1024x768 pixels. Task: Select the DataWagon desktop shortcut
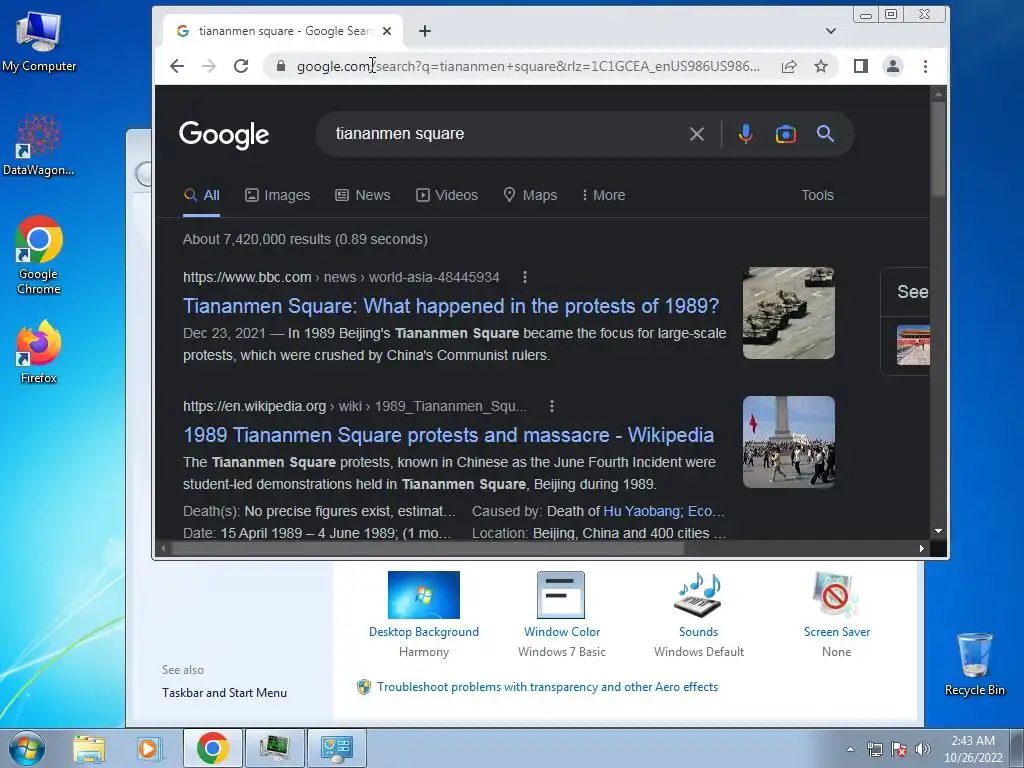pyautogui.click(x=39, y=146)
